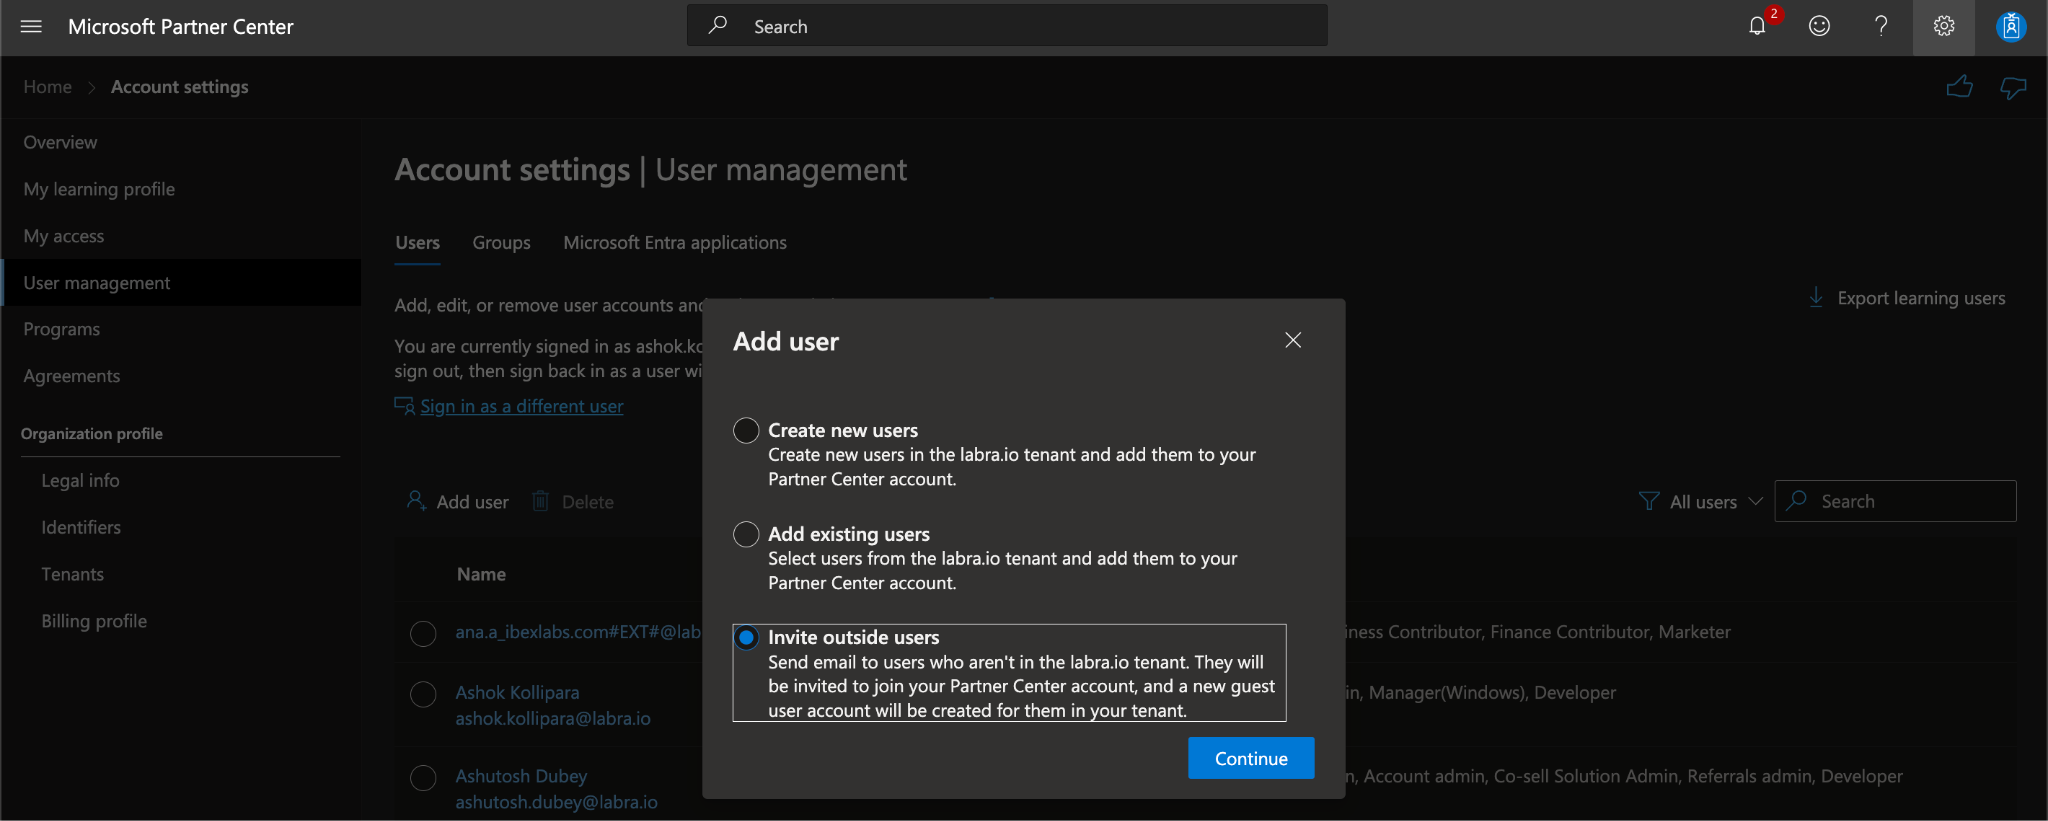Open the Ashok Kollipara user link
2048x821 pixels.
pos(517,692)
